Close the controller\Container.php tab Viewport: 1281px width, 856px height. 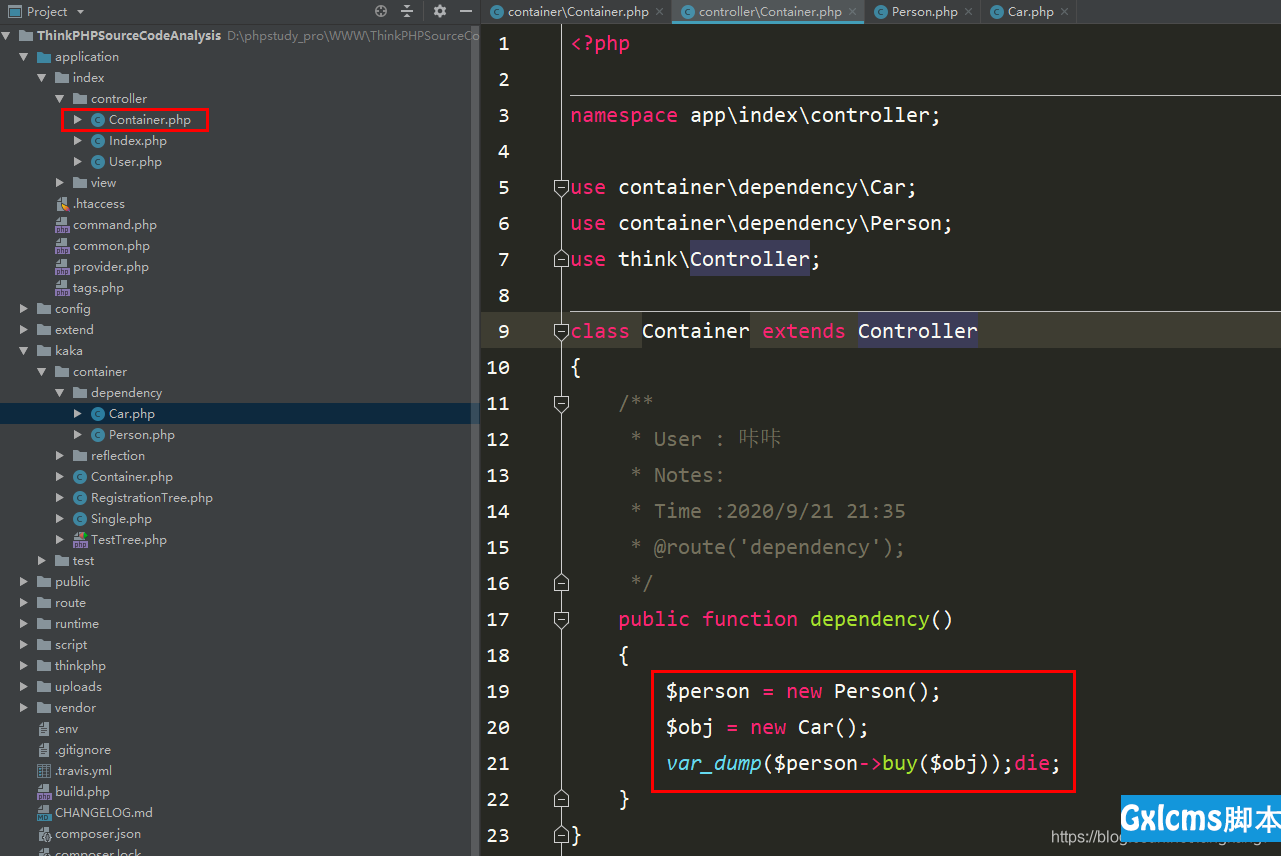pyautogui.click(x=853, y=12)
